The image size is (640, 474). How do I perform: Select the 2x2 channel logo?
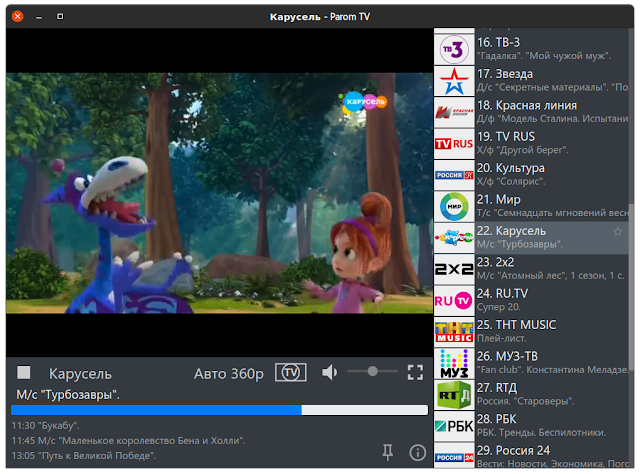(x=454, y=269)
